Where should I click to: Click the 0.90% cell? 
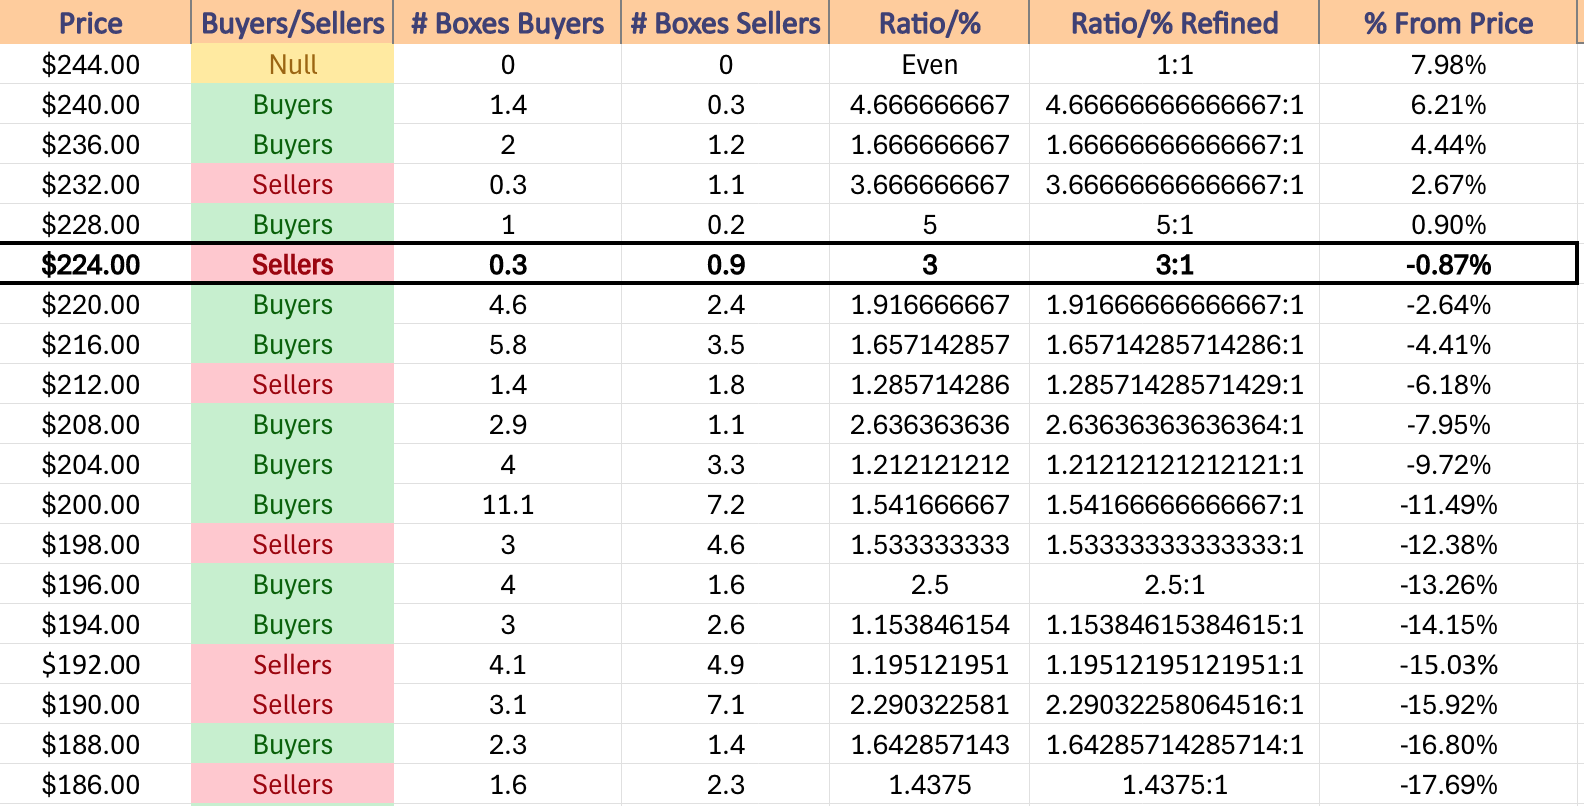click(1448, 225)
